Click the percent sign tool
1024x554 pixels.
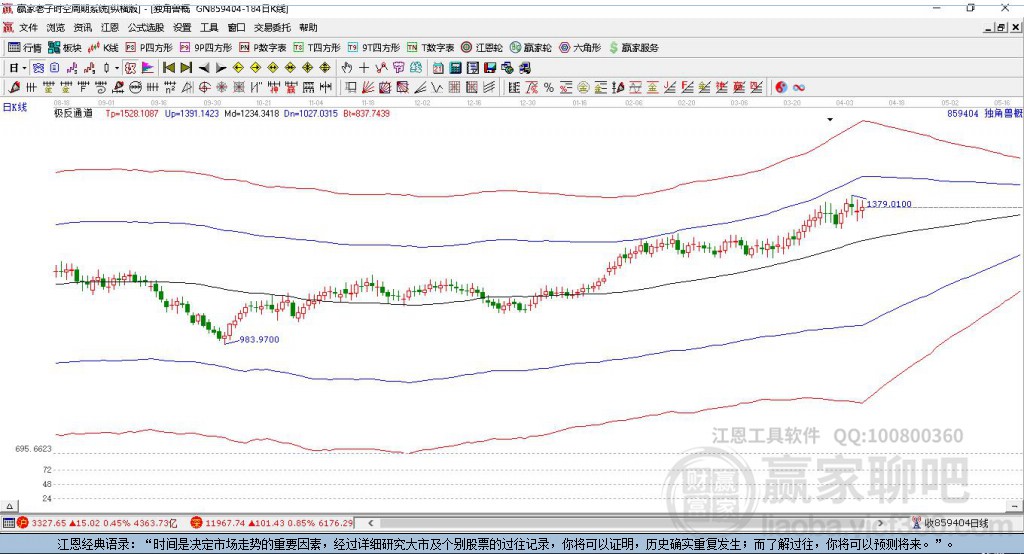click(549, 88)
